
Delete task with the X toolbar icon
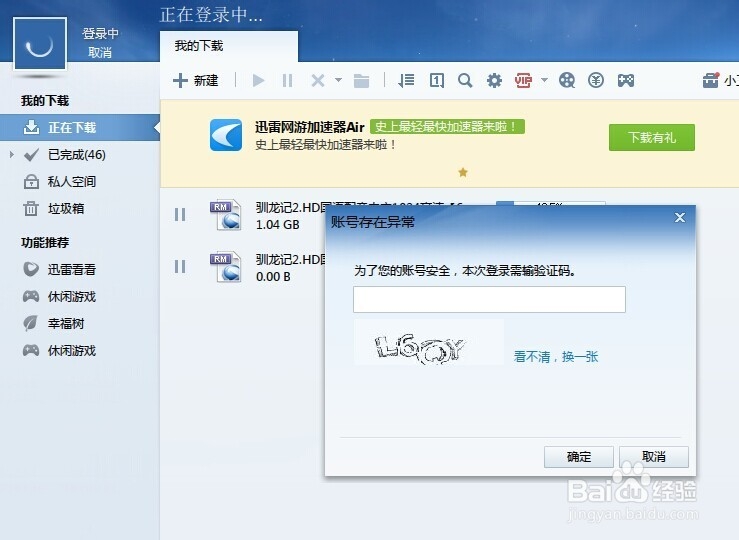pyautogui.click(x=318, y=81)
